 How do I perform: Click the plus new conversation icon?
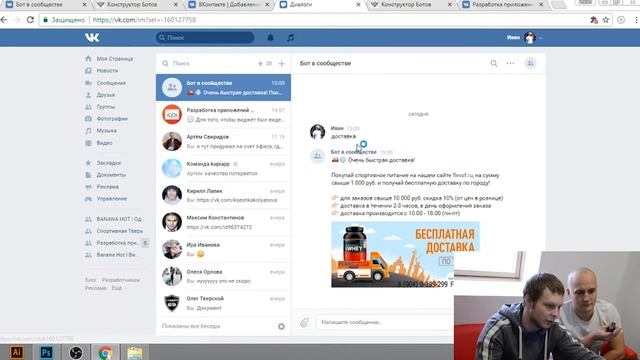(282, 64)
